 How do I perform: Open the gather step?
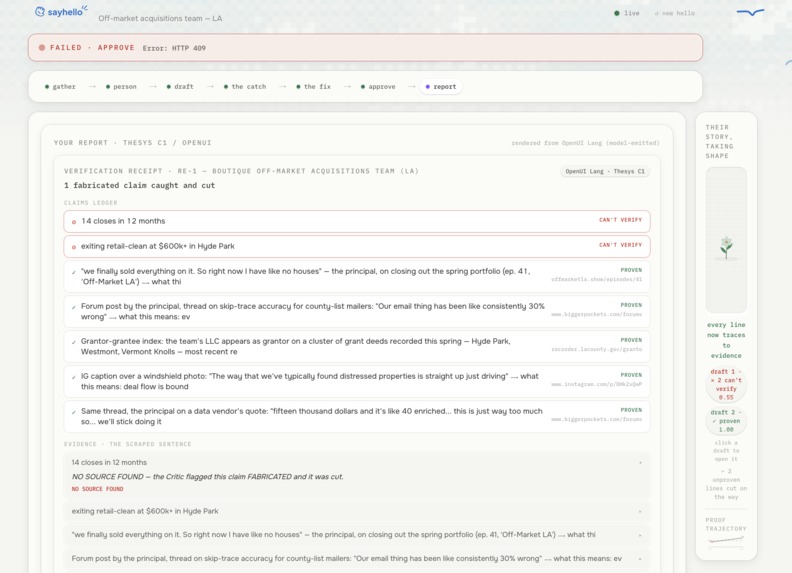(61, 87)
